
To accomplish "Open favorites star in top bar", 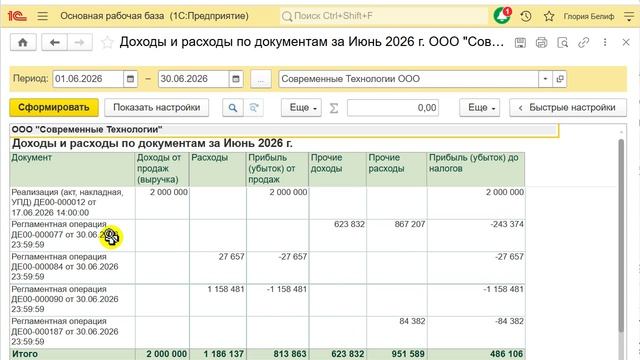I will click(549, 16).
